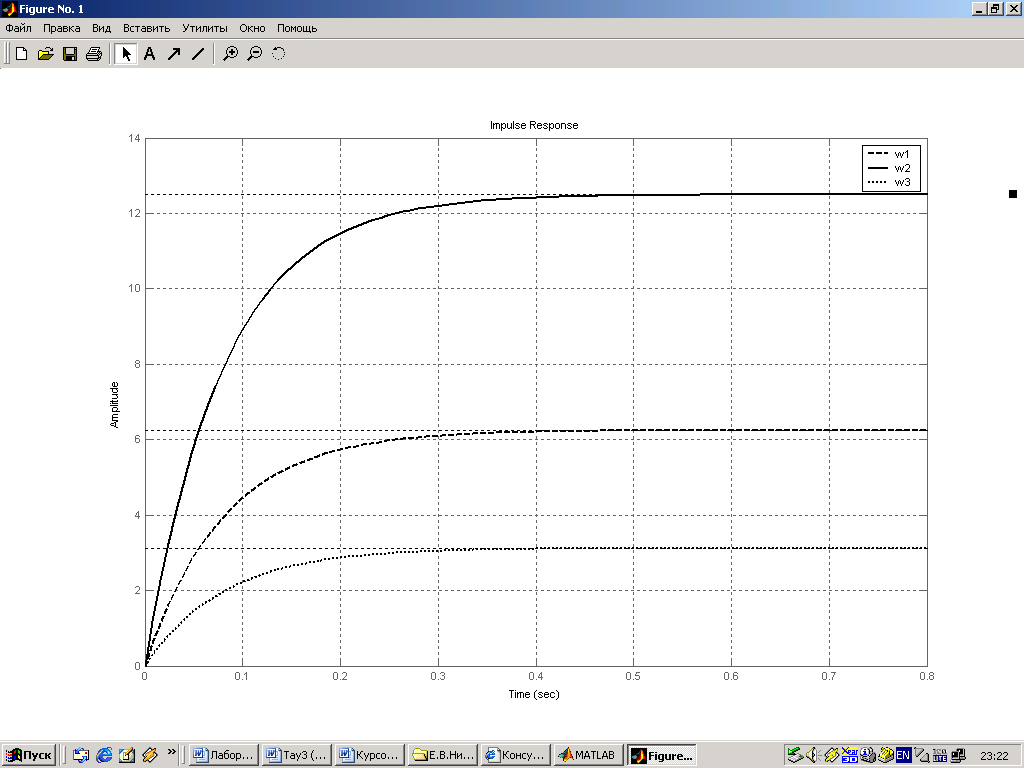1024x768 pixels.
Task: Insert text with the A tool
Action: click(x=150, y=54)
